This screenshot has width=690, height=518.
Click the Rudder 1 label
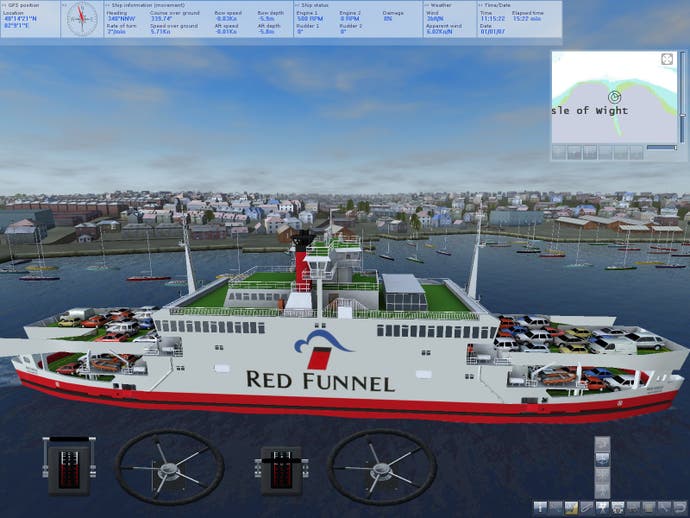coord(308,26)
